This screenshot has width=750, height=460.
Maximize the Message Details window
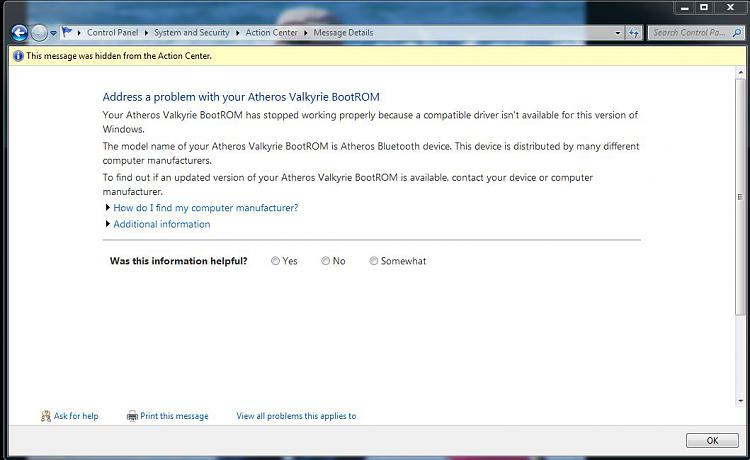pyautogui.click(x=704, y=7)
